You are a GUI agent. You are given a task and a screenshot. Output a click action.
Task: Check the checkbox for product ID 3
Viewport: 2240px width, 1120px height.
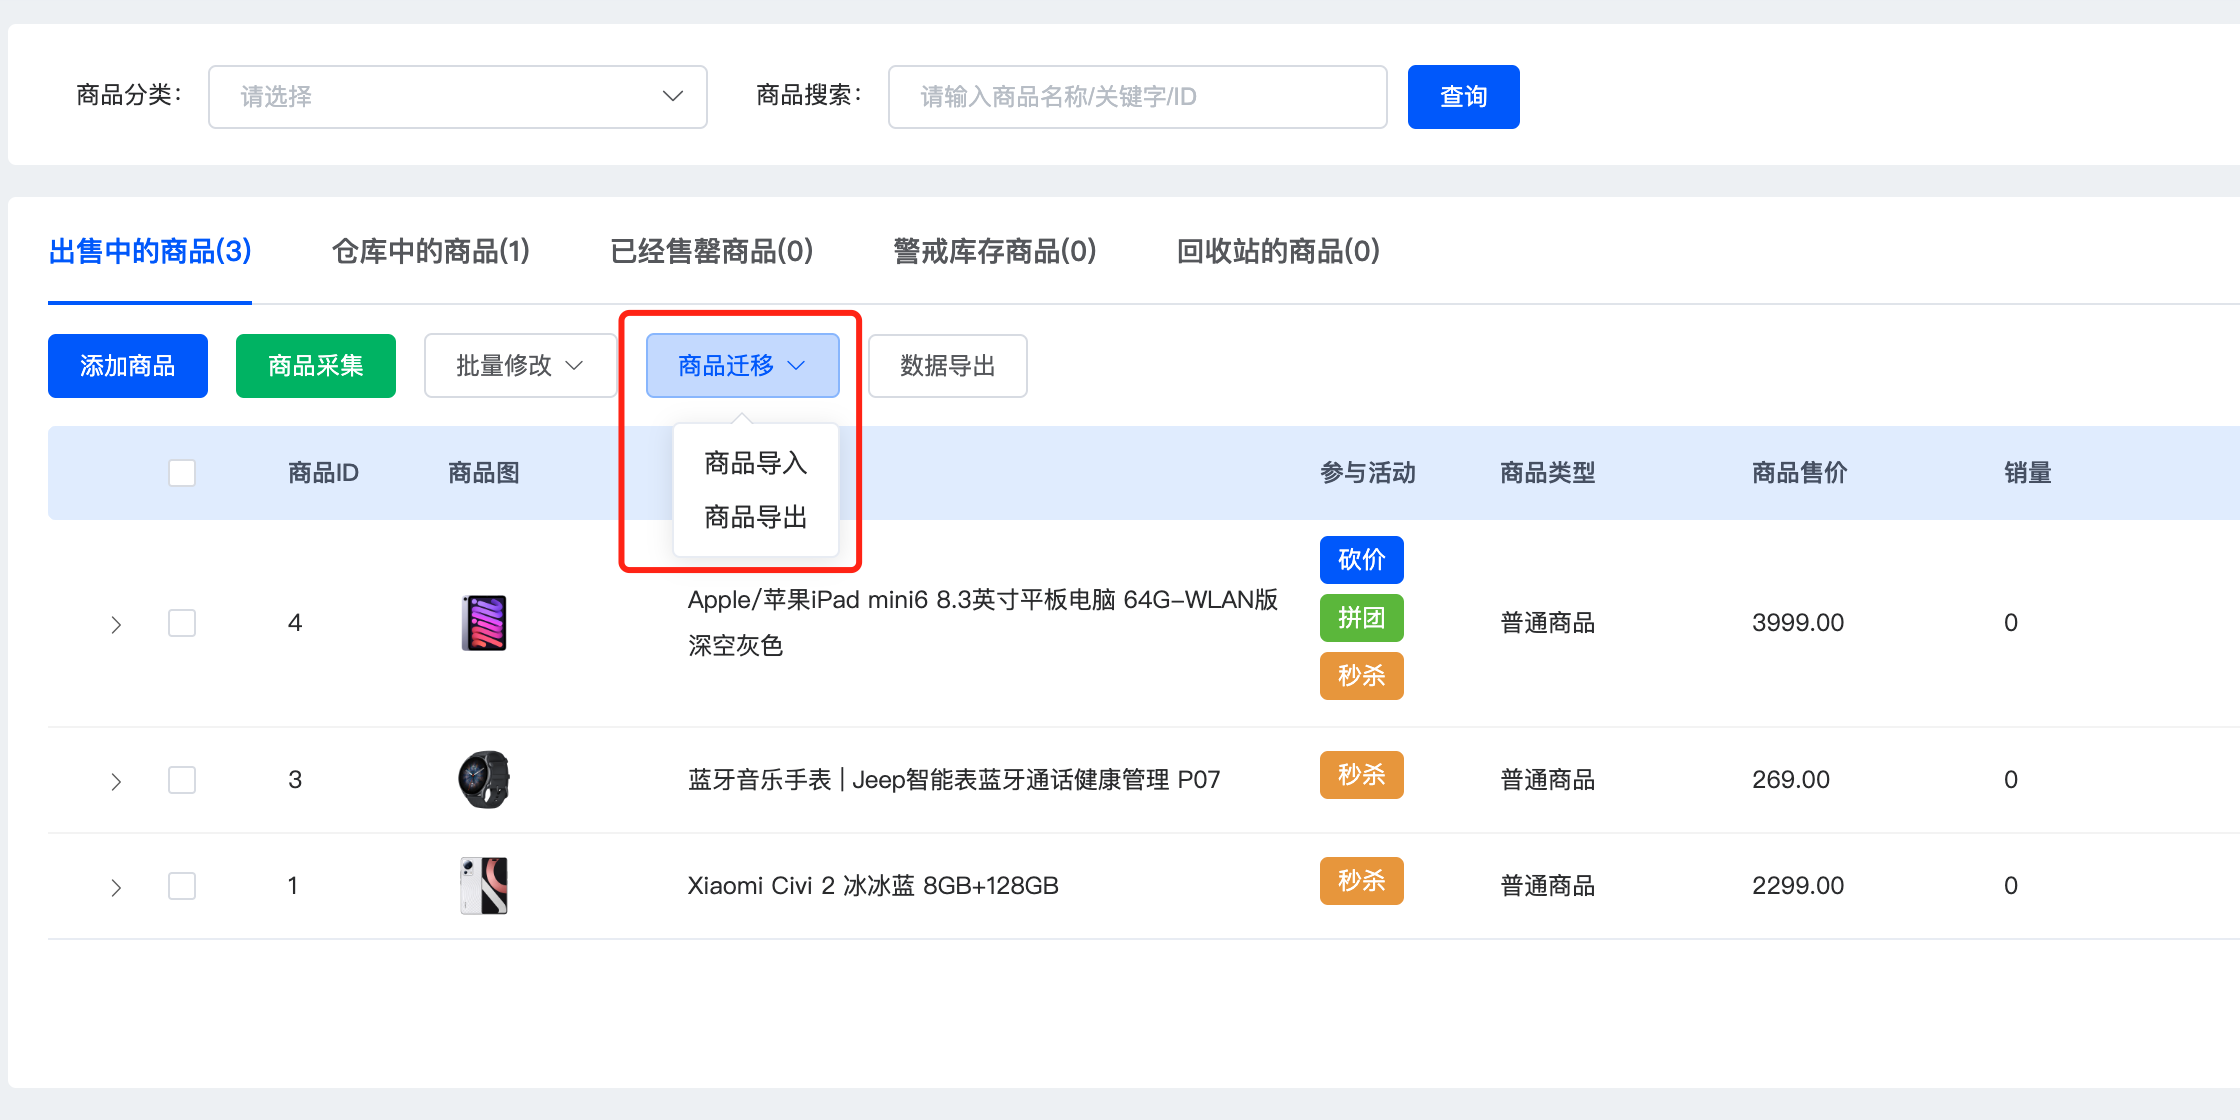(x=182, y=780)
